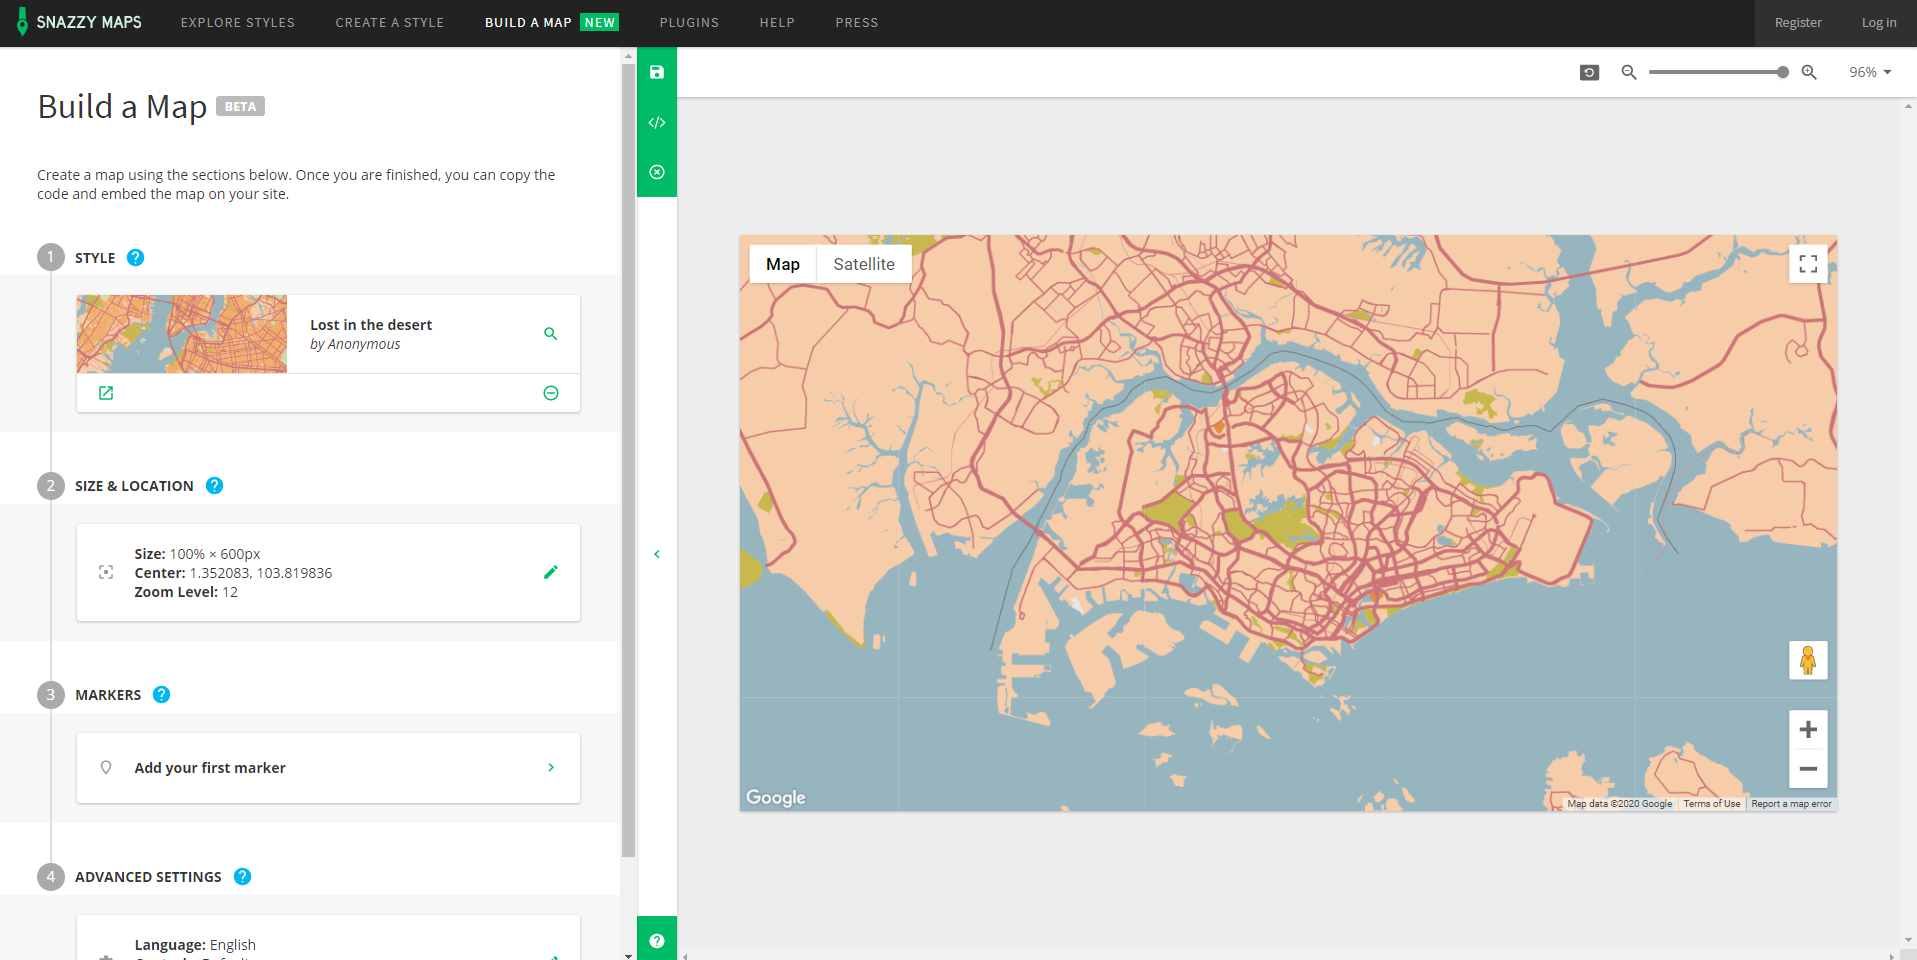
Task: Click the Log in link
Action: pyautogui.click(x=1878, y=22)
